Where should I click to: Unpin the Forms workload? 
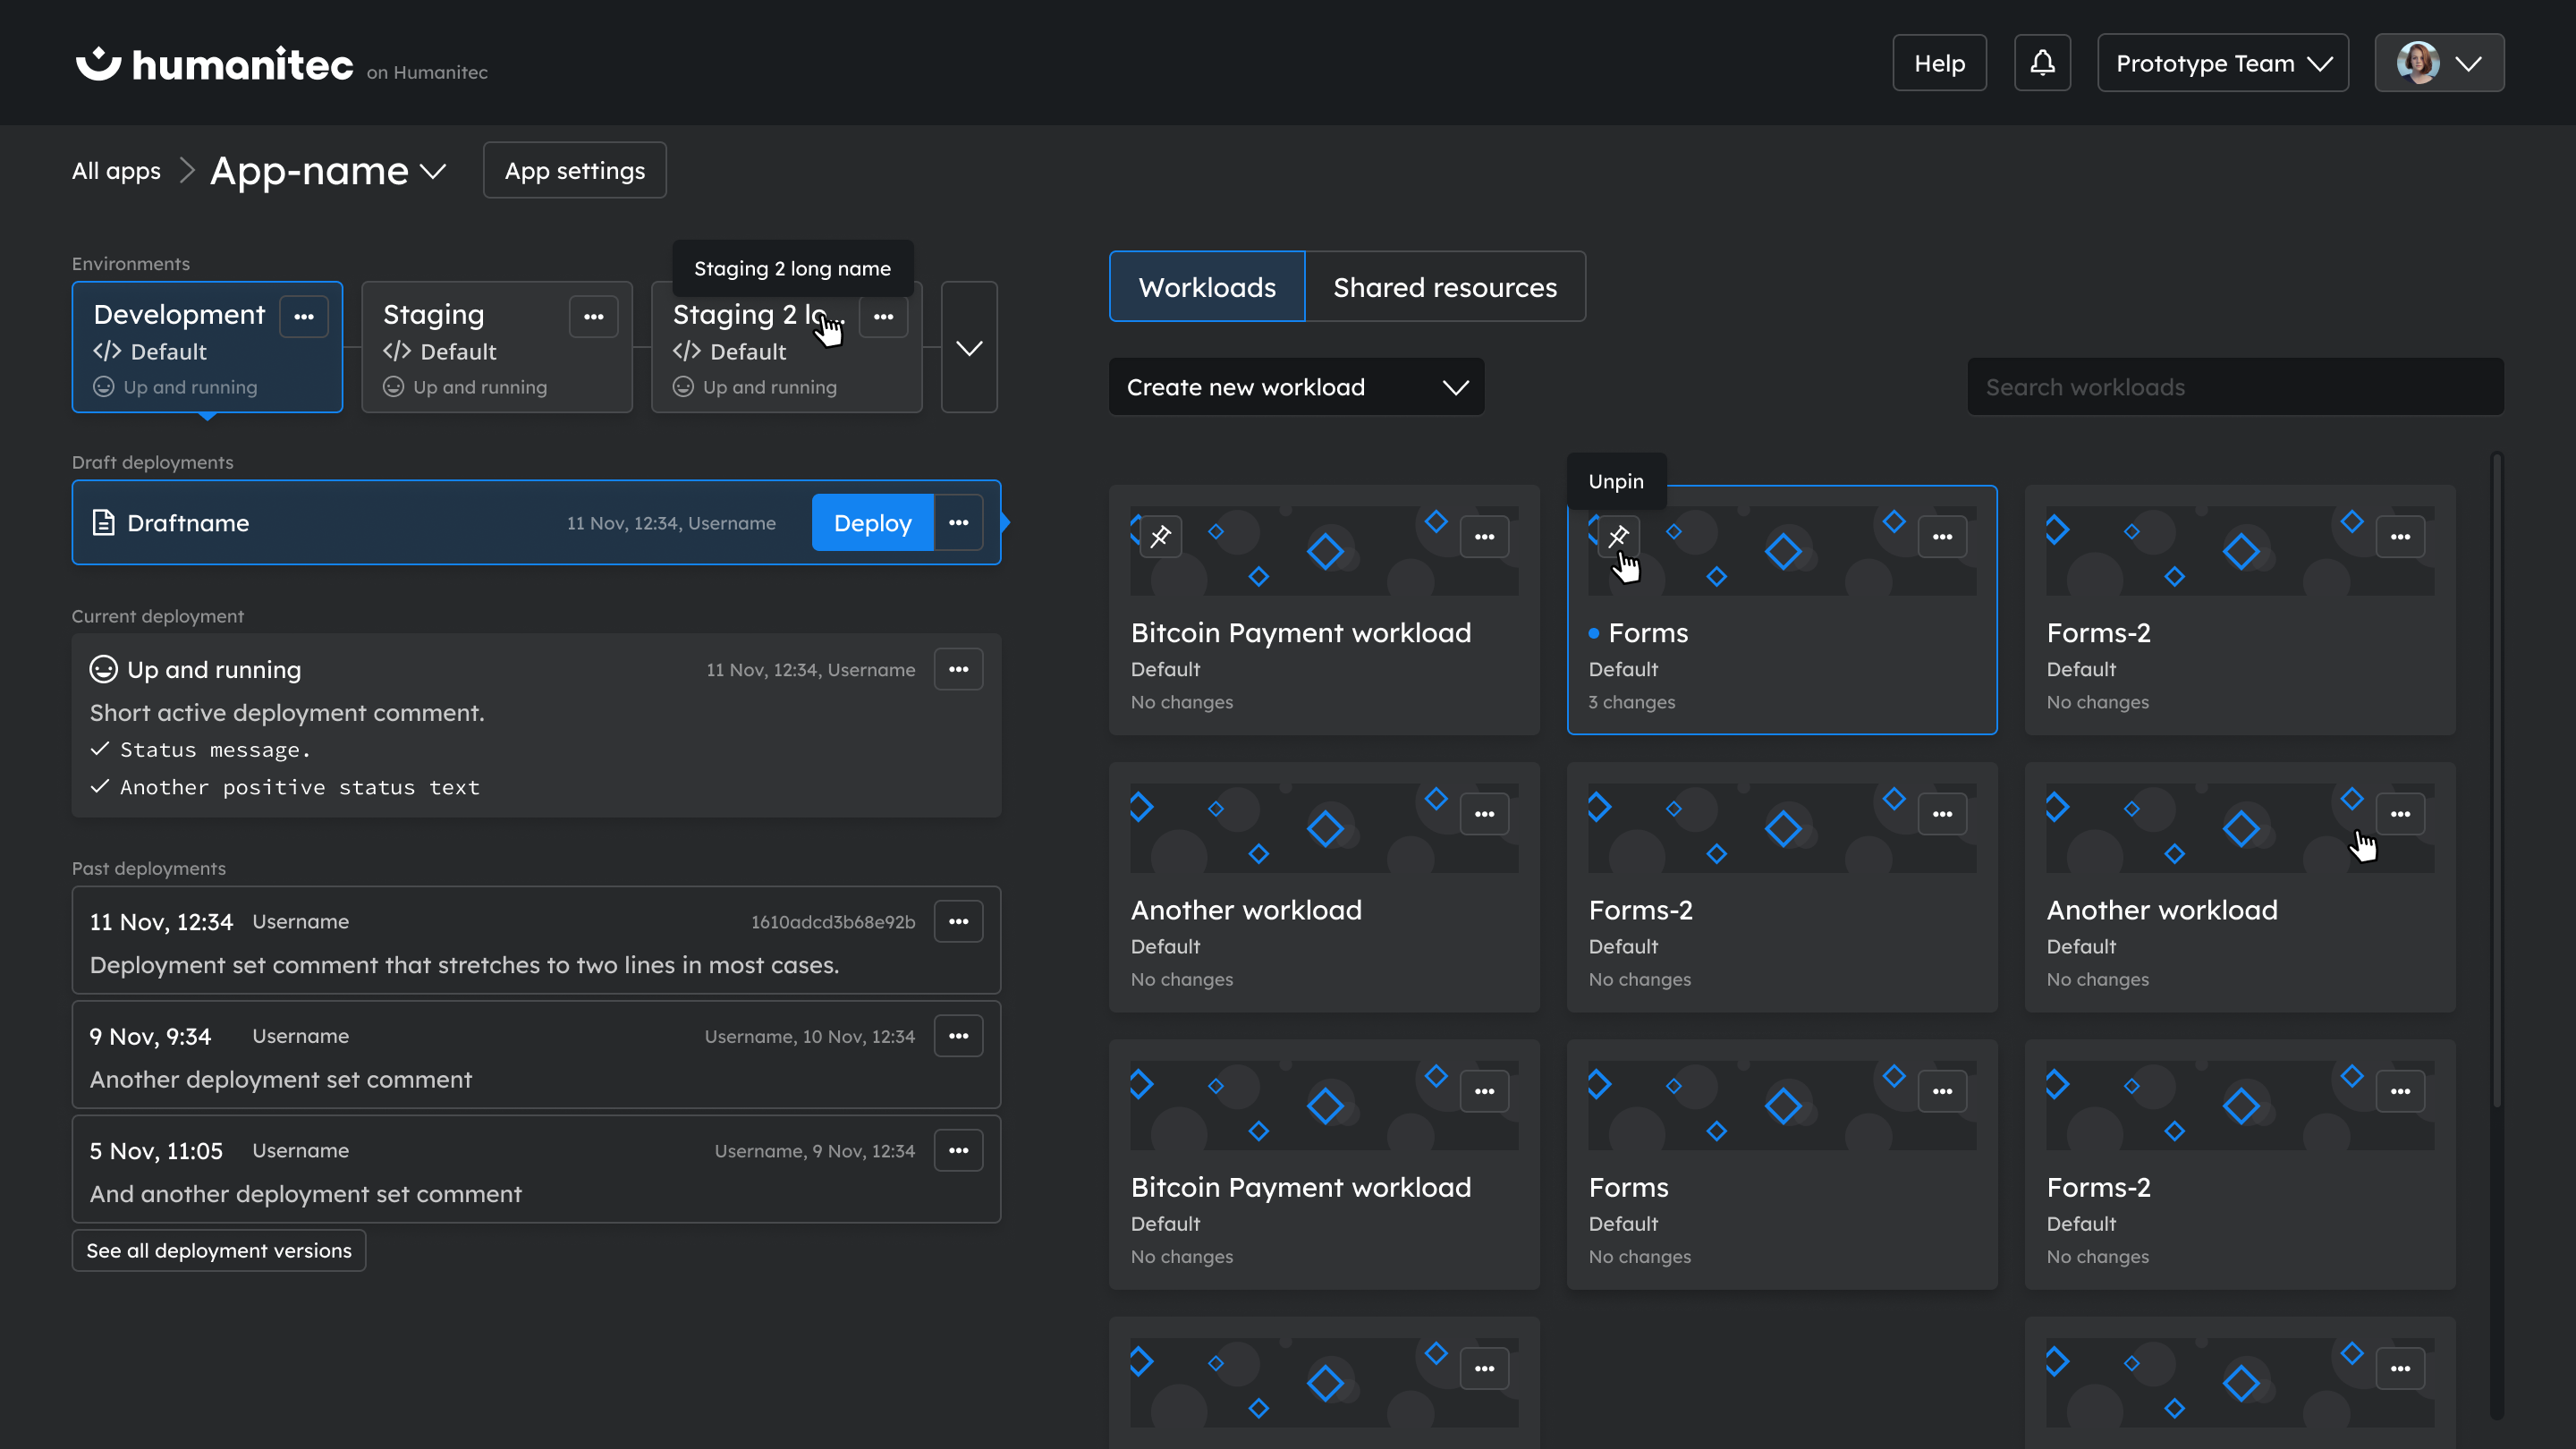tap(1618, 536)
